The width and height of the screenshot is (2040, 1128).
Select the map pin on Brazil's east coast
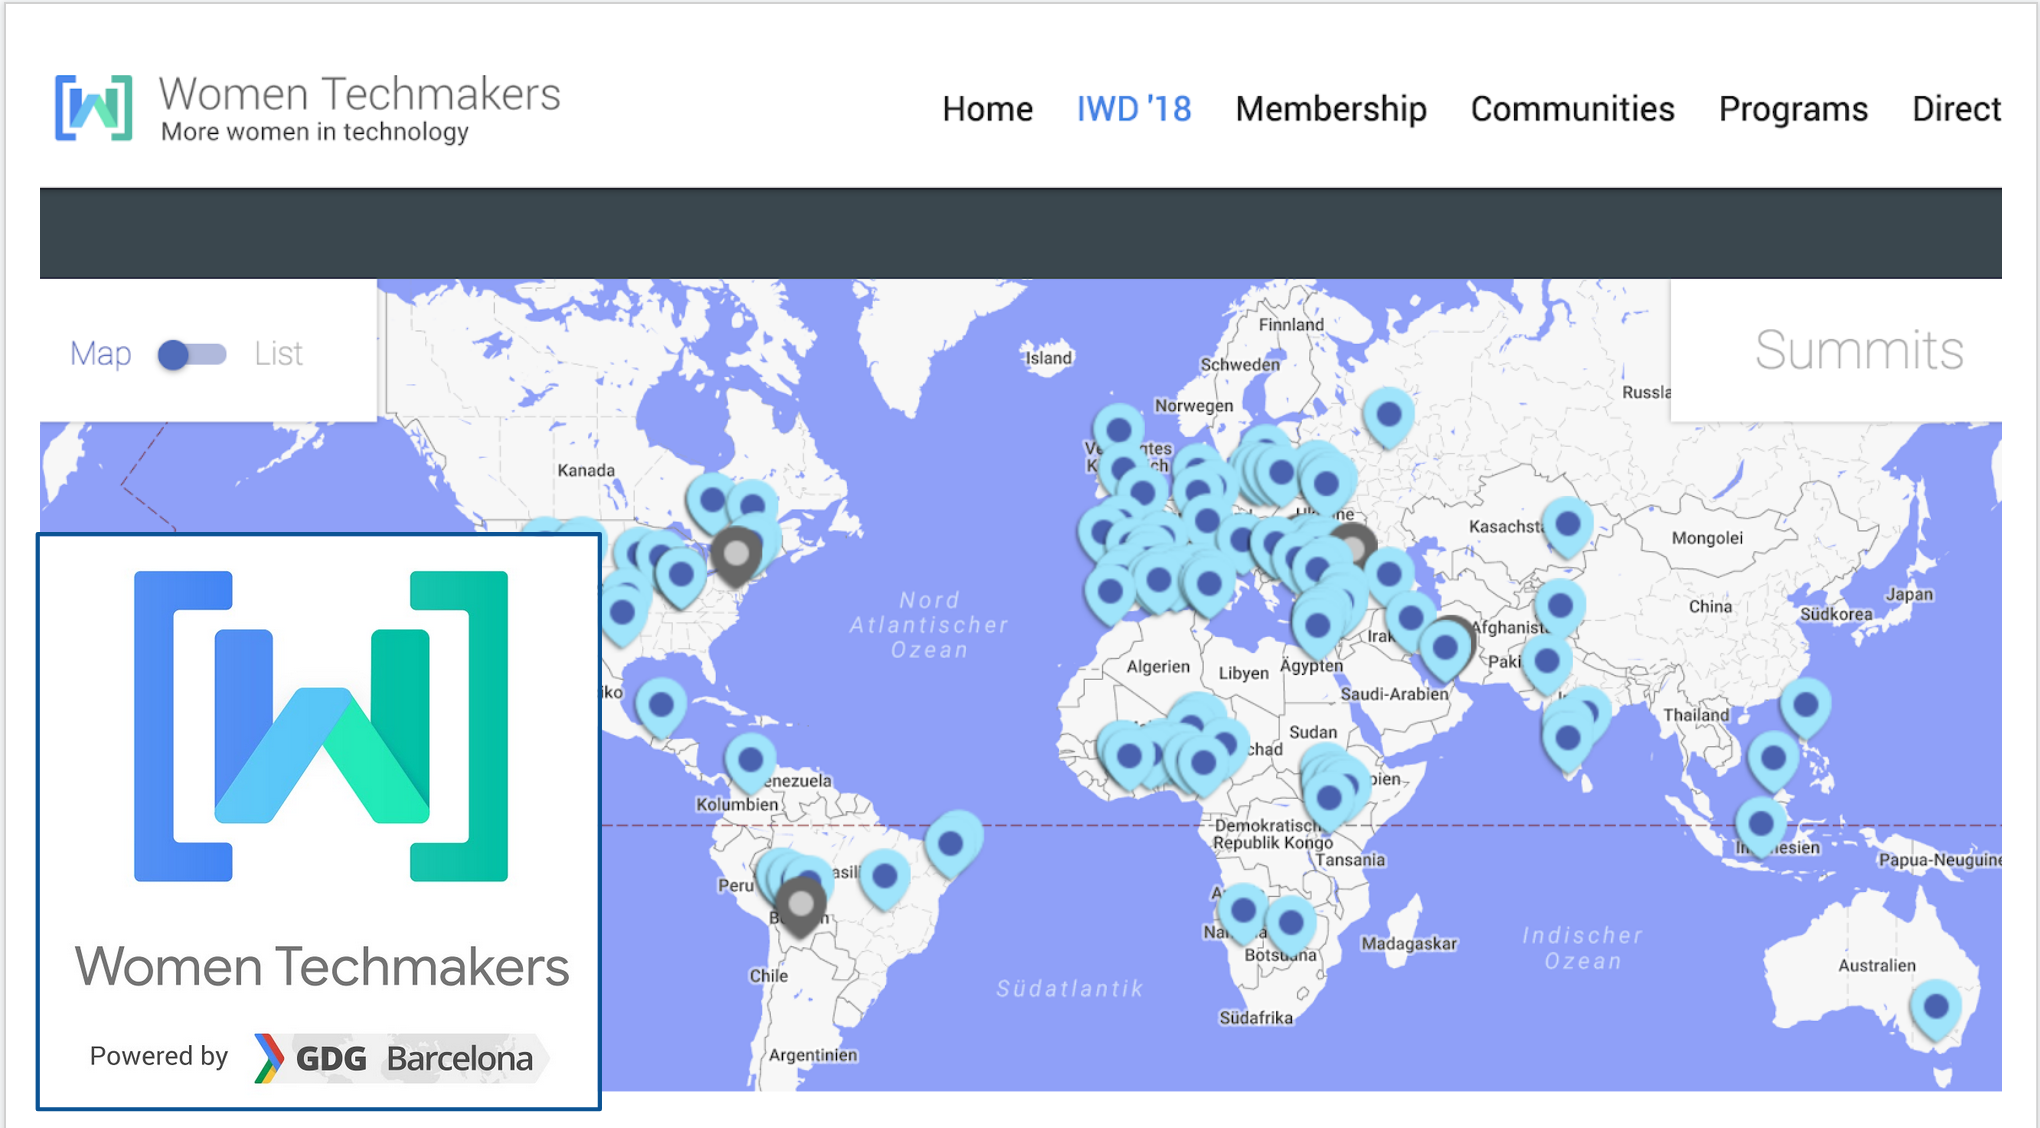click(x=951, y=844)
